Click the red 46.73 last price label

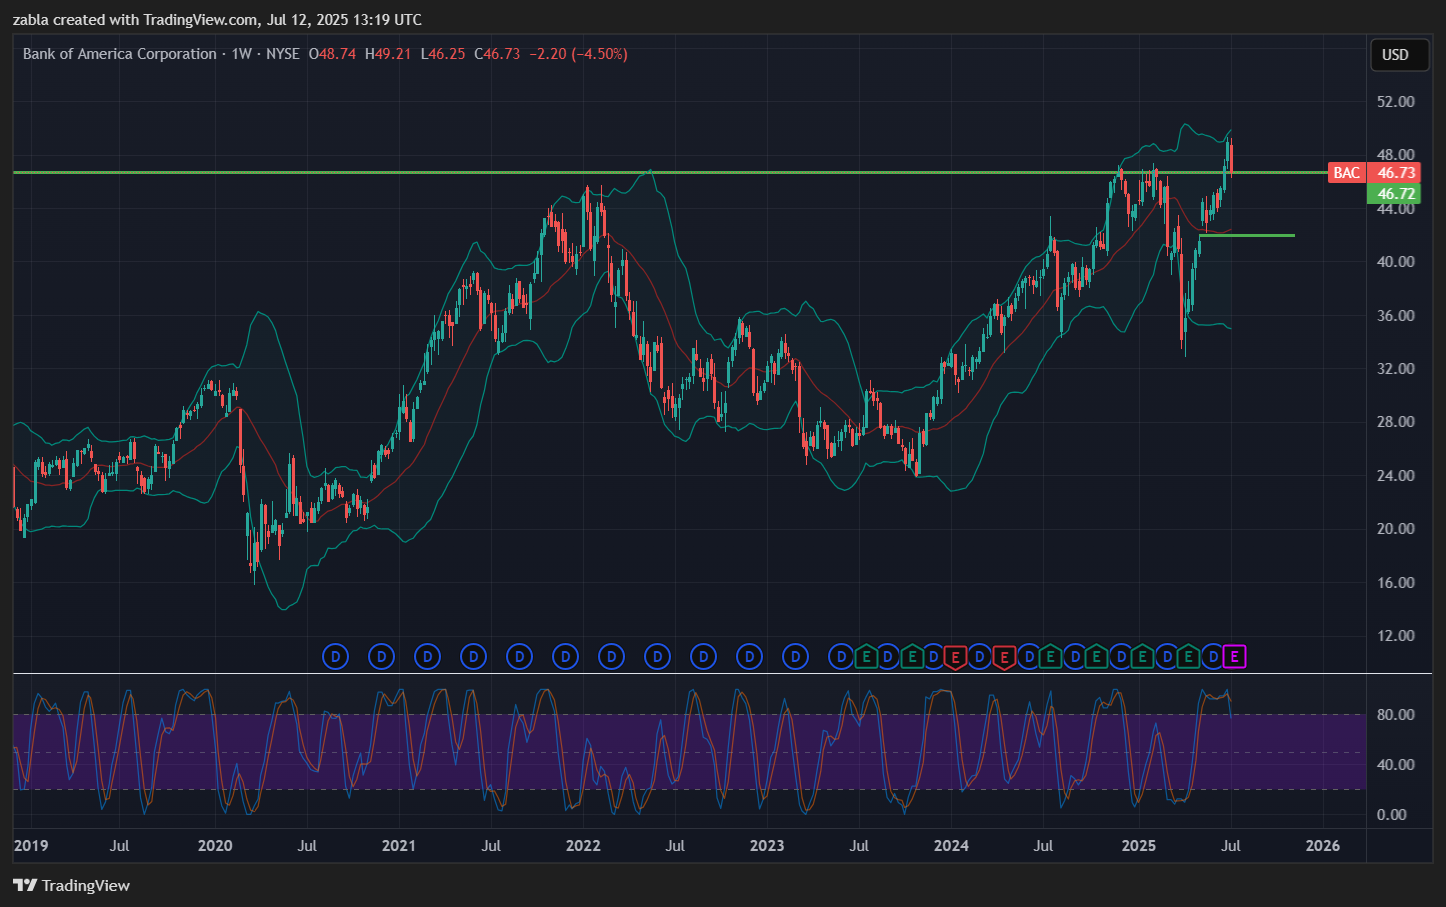pos(1394,173)
